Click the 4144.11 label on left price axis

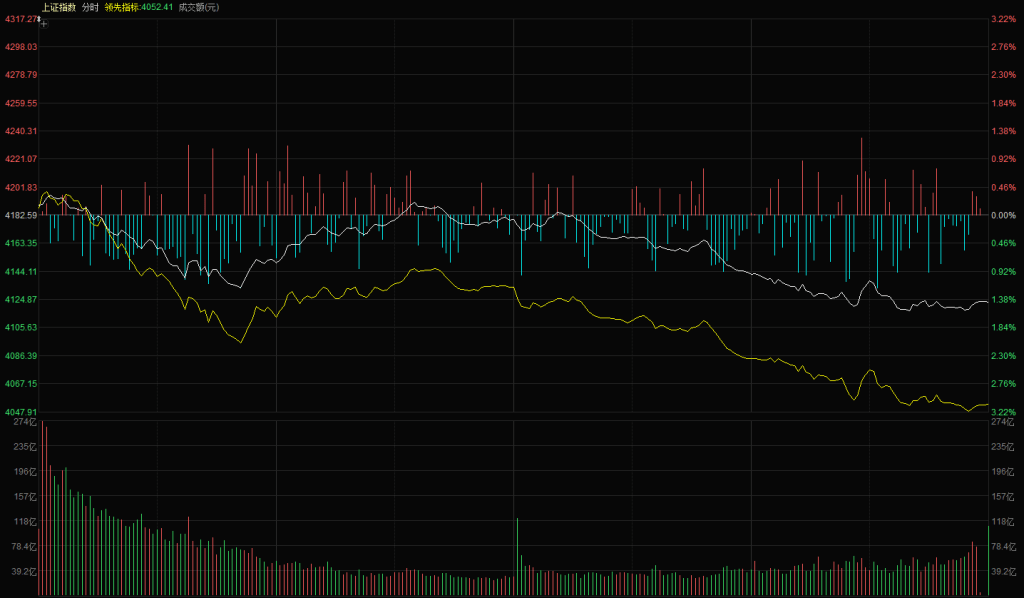click(x=19, y=271)
